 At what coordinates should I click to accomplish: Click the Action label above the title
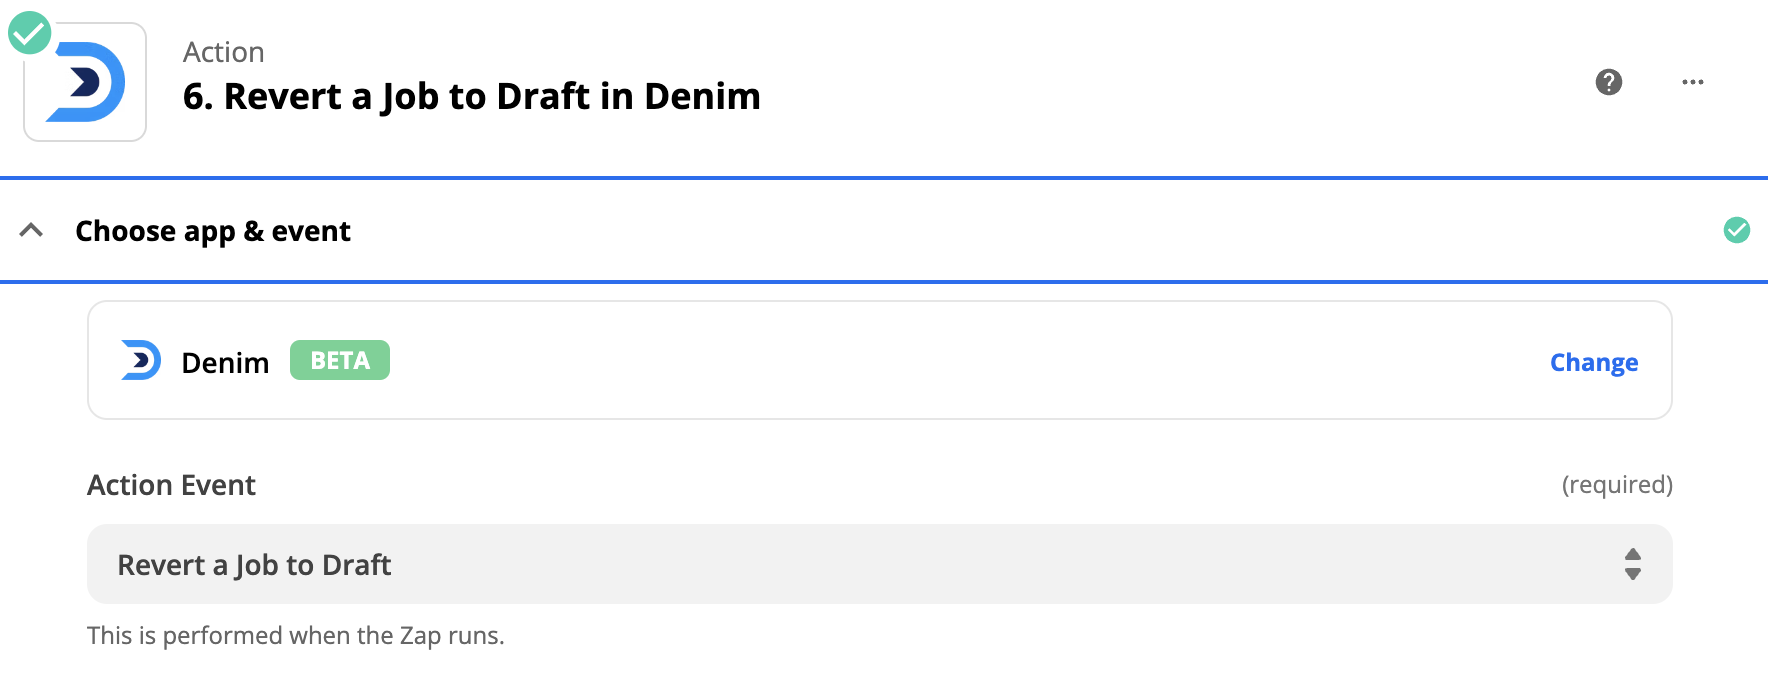223,52
